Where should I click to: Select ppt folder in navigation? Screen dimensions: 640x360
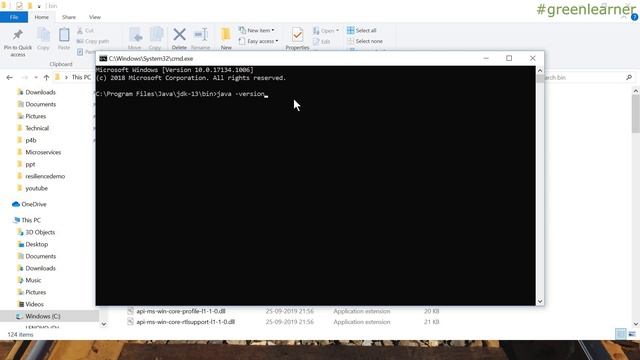(x=30, y=164)
